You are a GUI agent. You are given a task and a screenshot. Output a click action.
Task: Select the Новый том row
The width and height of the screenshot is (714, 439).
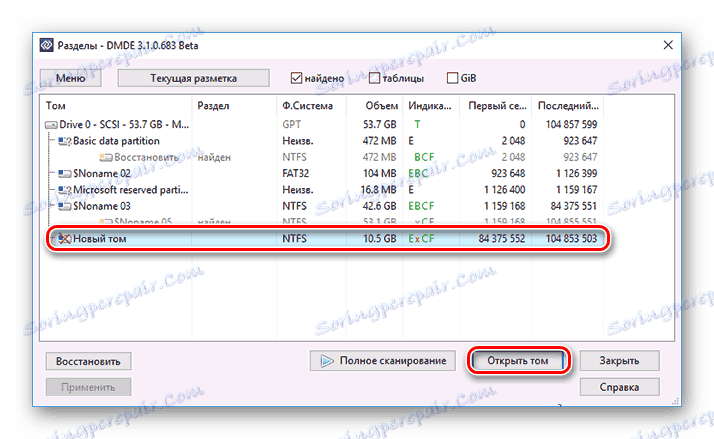tap(327, 239)
